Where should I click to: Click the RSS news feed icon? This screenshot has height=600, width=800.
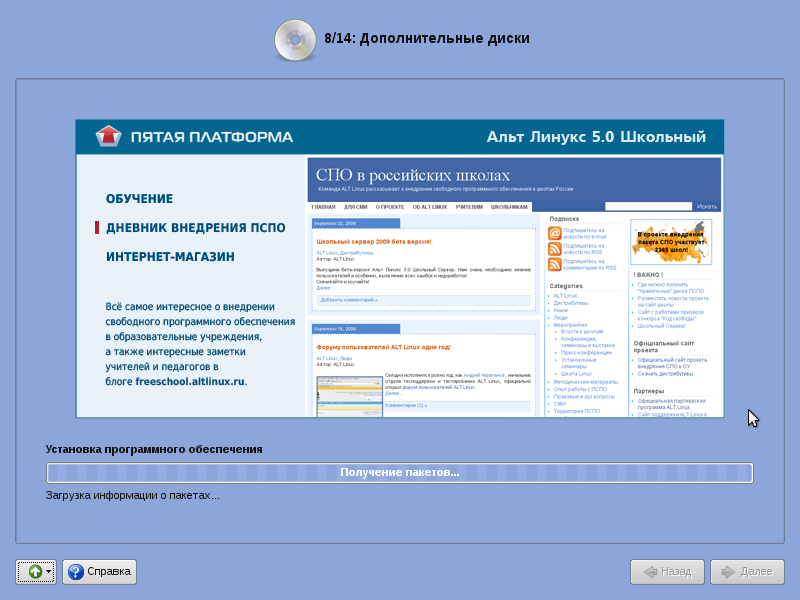coord(554,248)
